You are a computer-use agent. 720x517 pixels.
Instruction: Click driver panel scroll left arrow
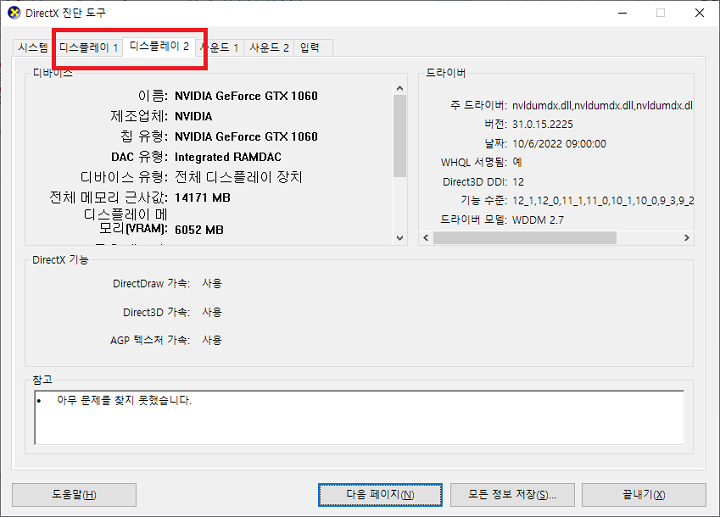click(426, 238)
